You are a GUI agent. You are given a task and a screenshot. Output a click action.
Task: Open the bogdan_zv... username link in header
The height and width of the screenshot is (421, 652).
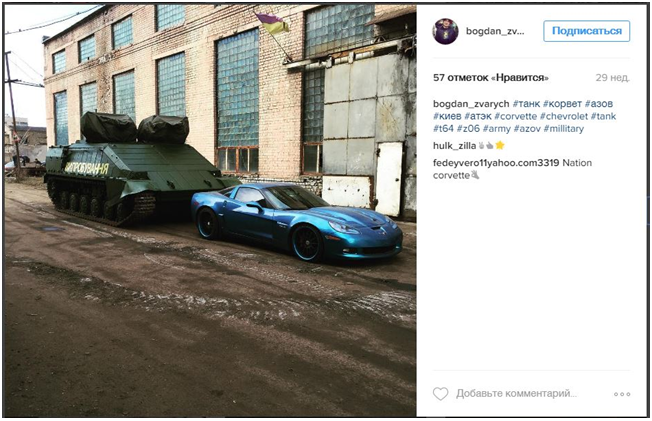(x=495, y=31)
